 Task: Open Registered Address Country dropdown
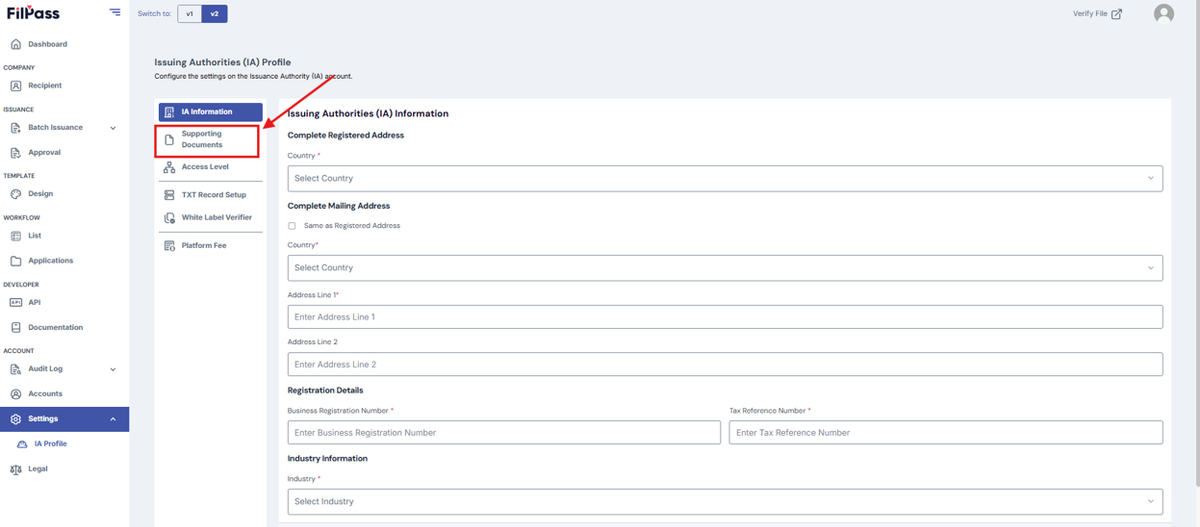725,178
